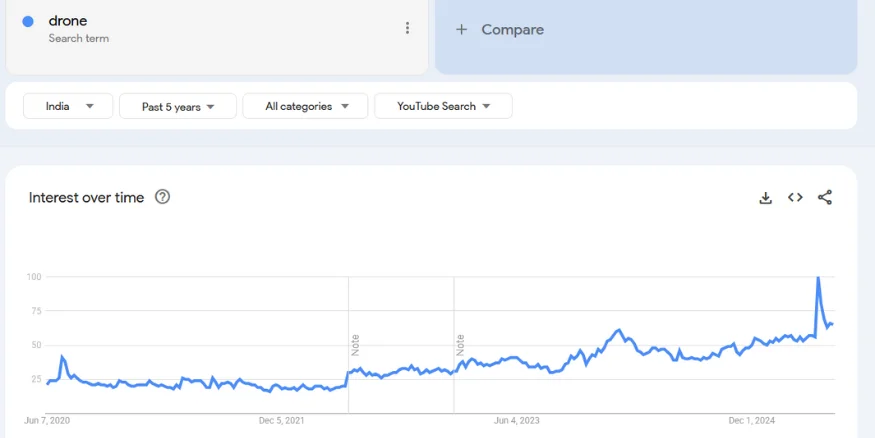Click the blue dot next to drone
The height and width of the screenshot is (438, 875).
pyautogui.click(x=28, y=22)
